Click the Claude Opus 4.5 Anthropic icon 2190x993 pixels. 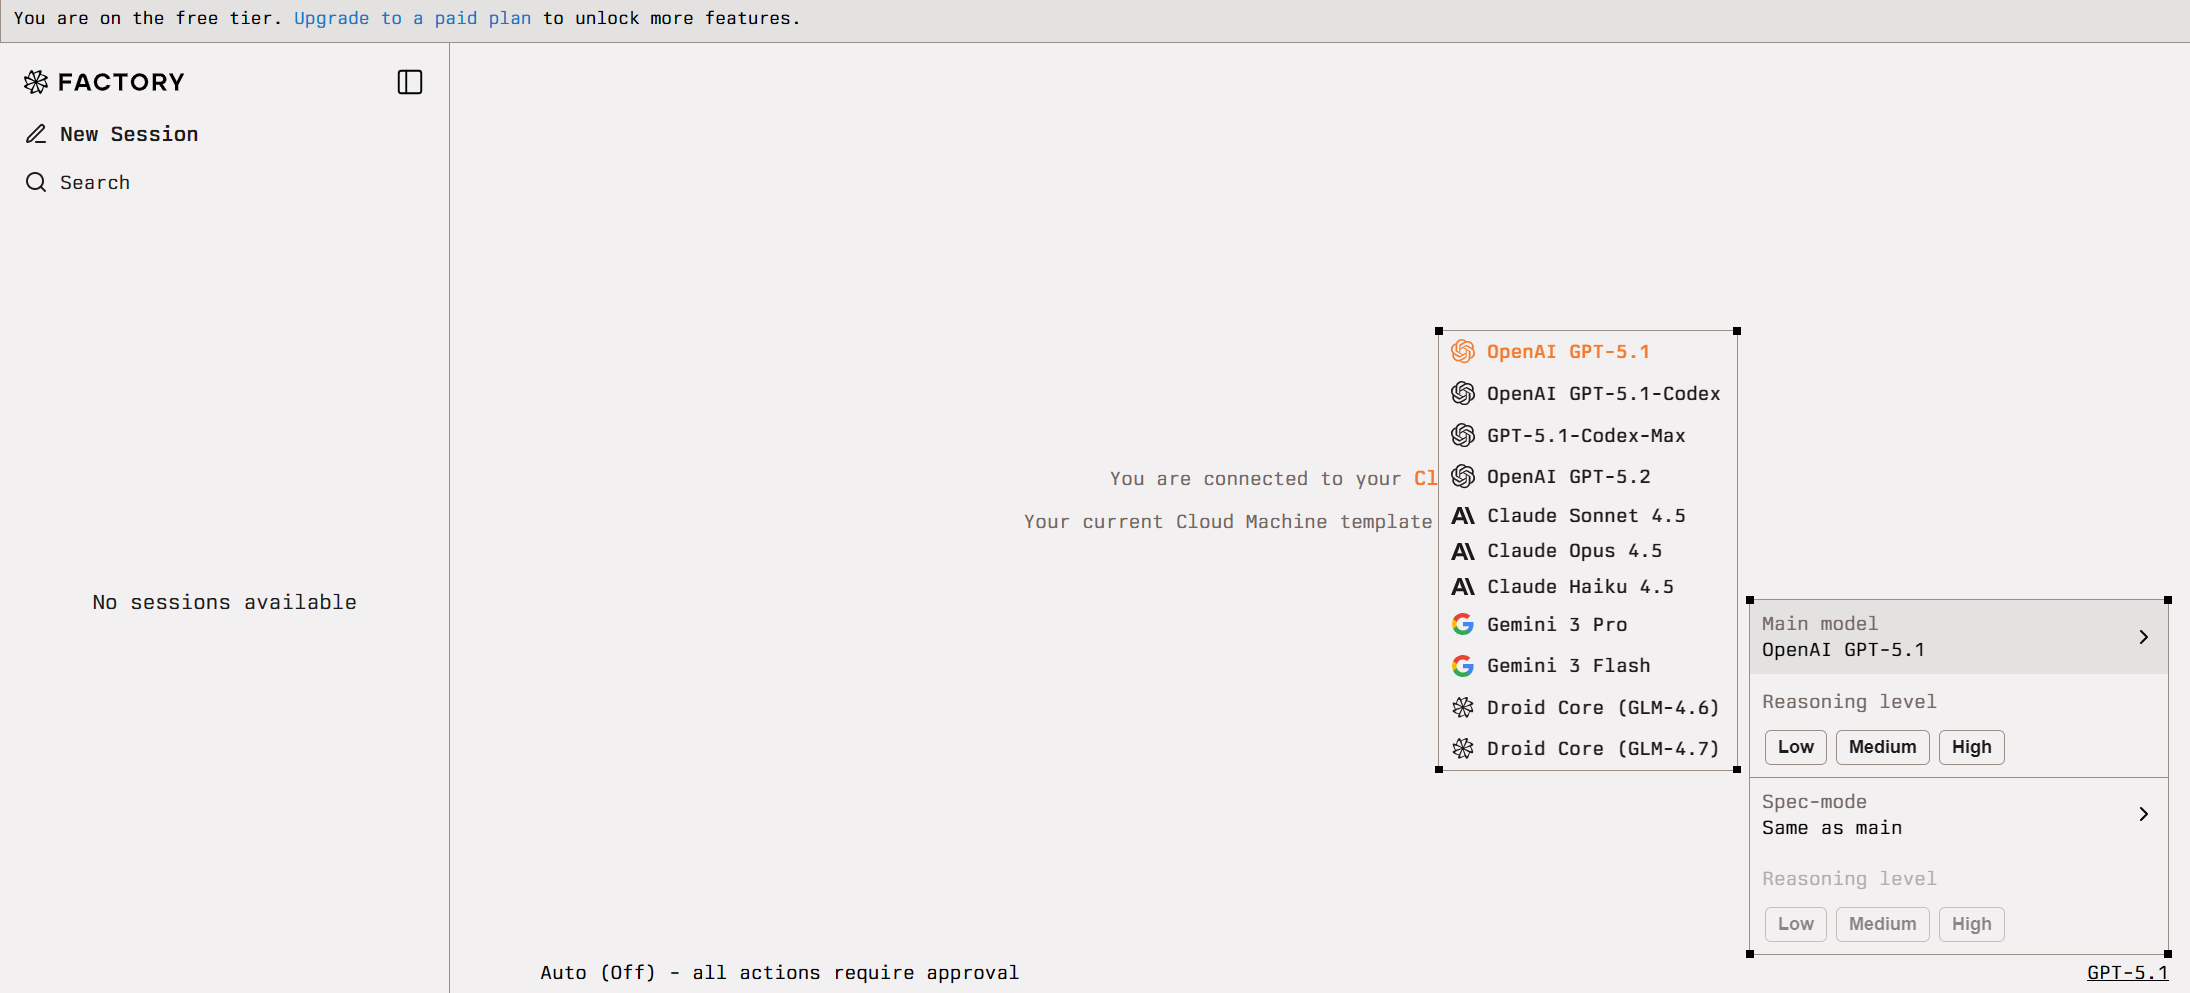coord(1463,551)
